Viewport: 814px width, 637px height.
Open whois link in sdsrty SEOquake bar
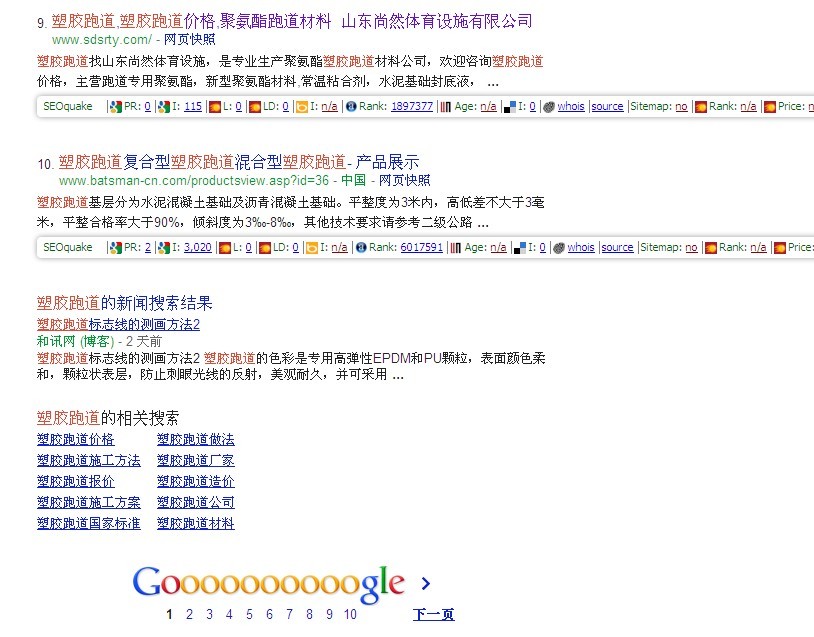click(571, 106)
